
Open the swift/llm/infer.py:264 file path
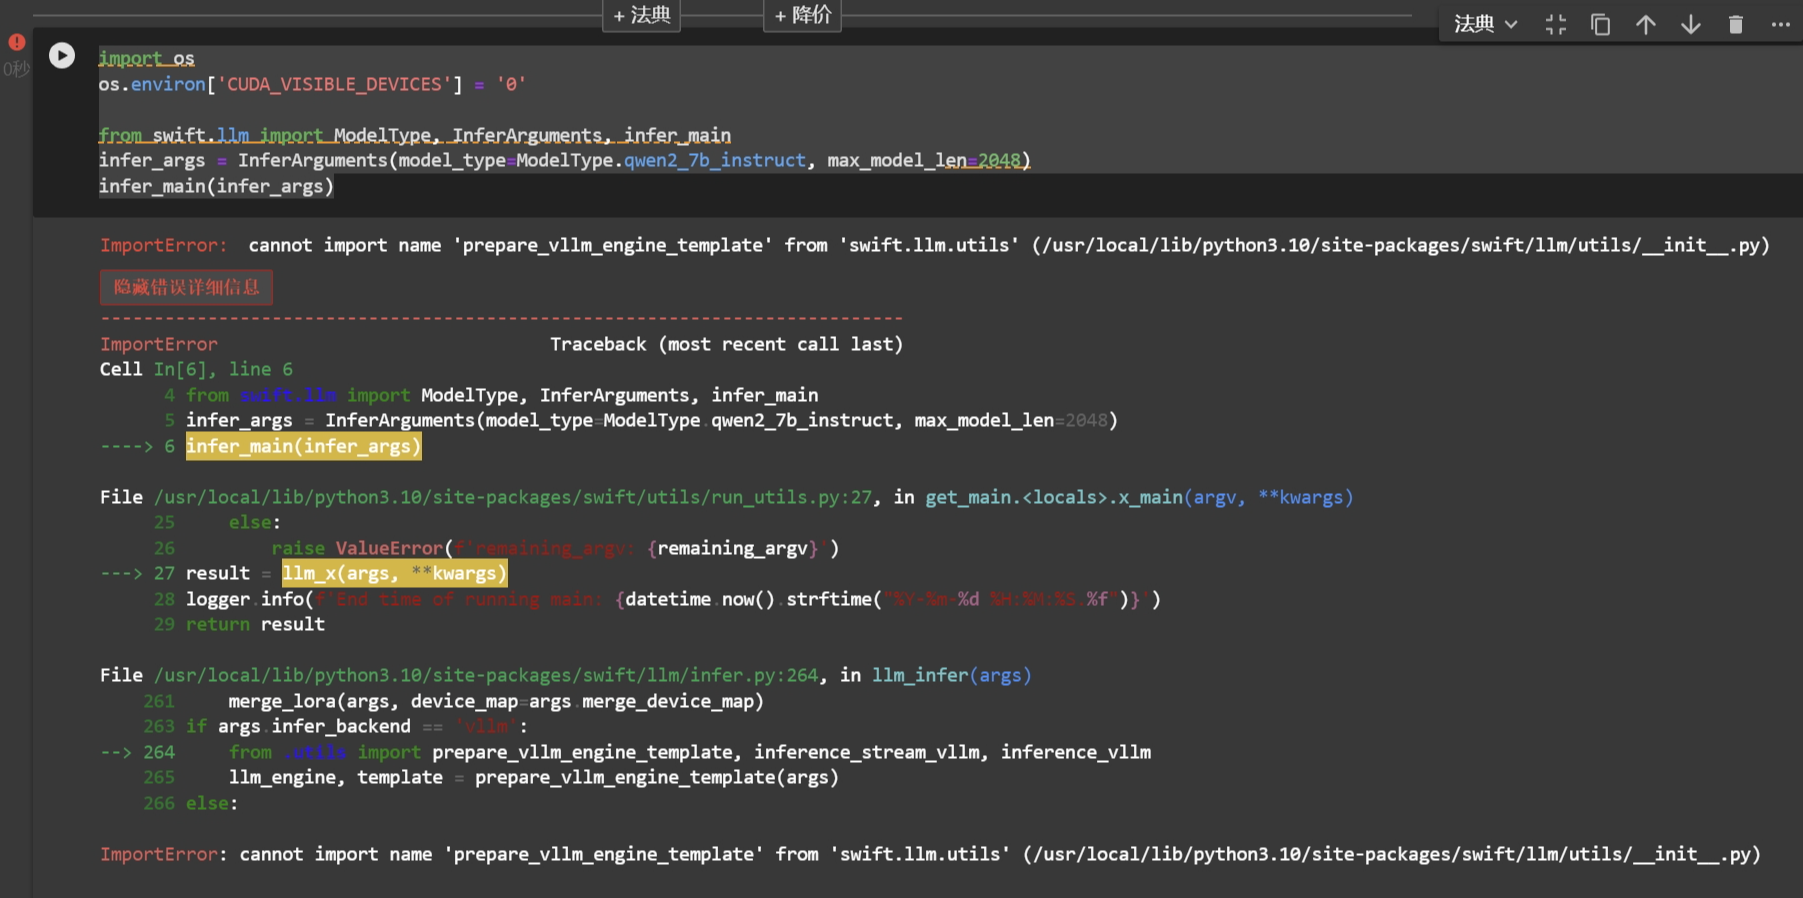486,675
